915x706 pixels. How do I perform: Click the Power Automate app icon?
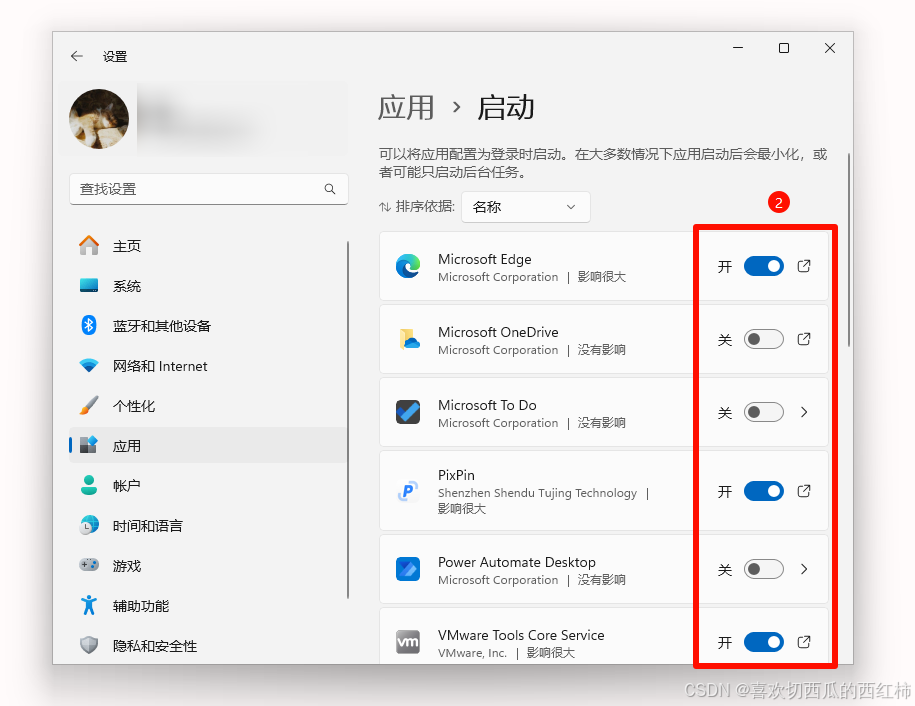click(x=408, y=569)
